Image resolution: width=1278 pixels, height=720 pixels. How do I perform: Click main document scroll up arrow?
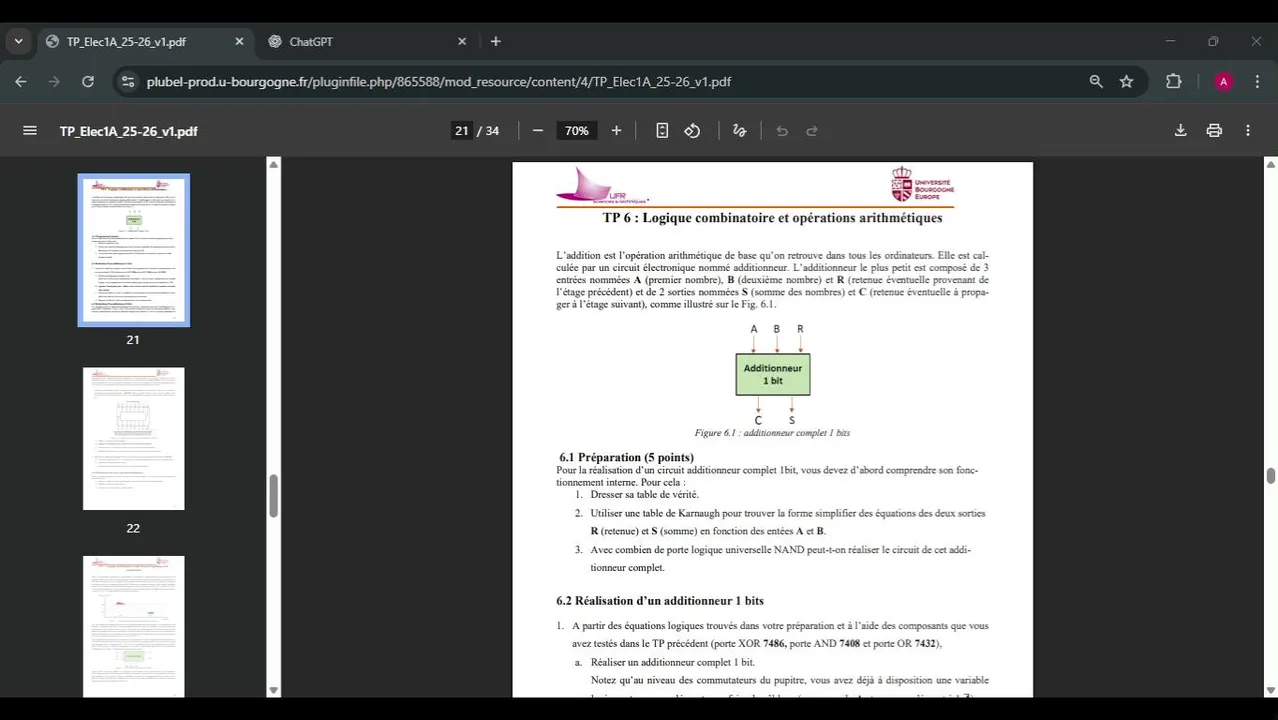(1271, 164)
